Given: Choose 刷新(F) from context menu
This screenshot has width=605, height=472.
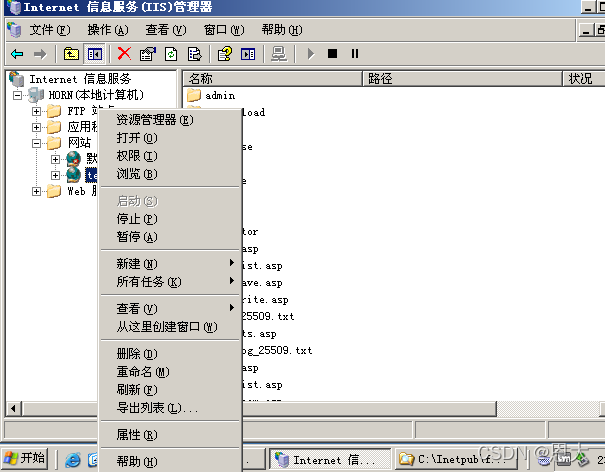Looking at the screenshot, I should pos(170,389).
